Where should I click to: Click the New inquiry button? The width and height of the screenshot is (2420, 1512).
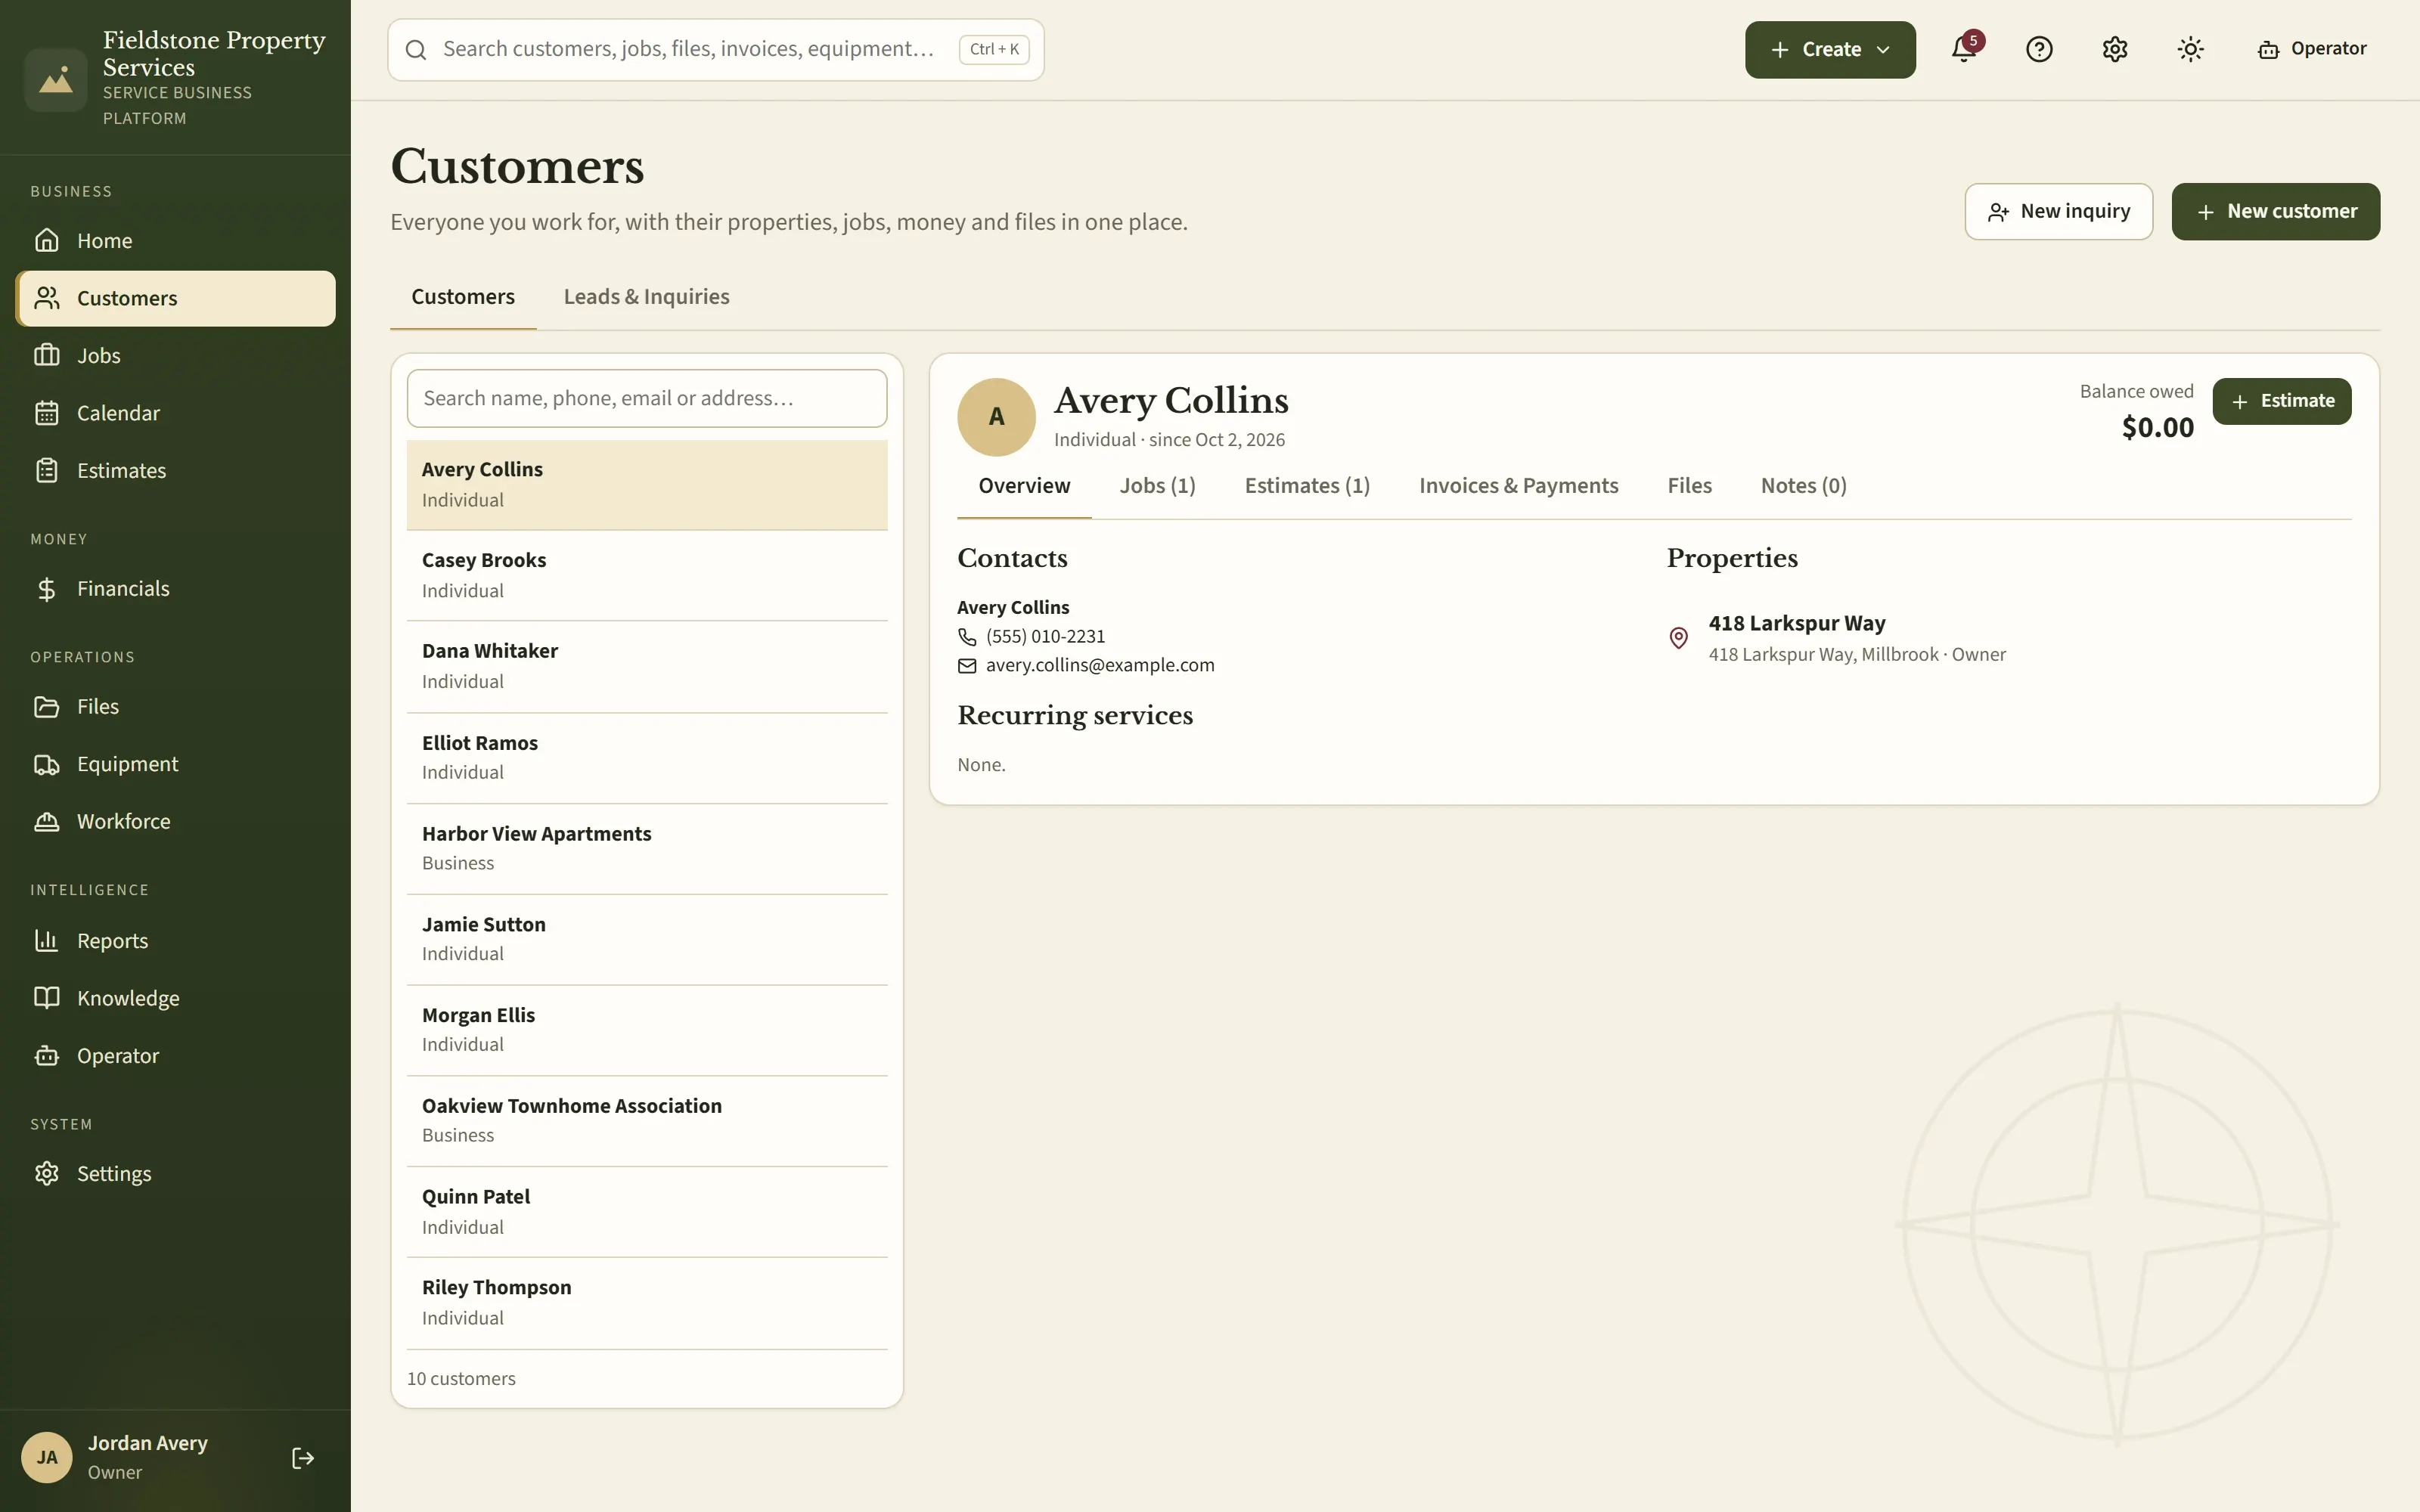(2058, 211)
